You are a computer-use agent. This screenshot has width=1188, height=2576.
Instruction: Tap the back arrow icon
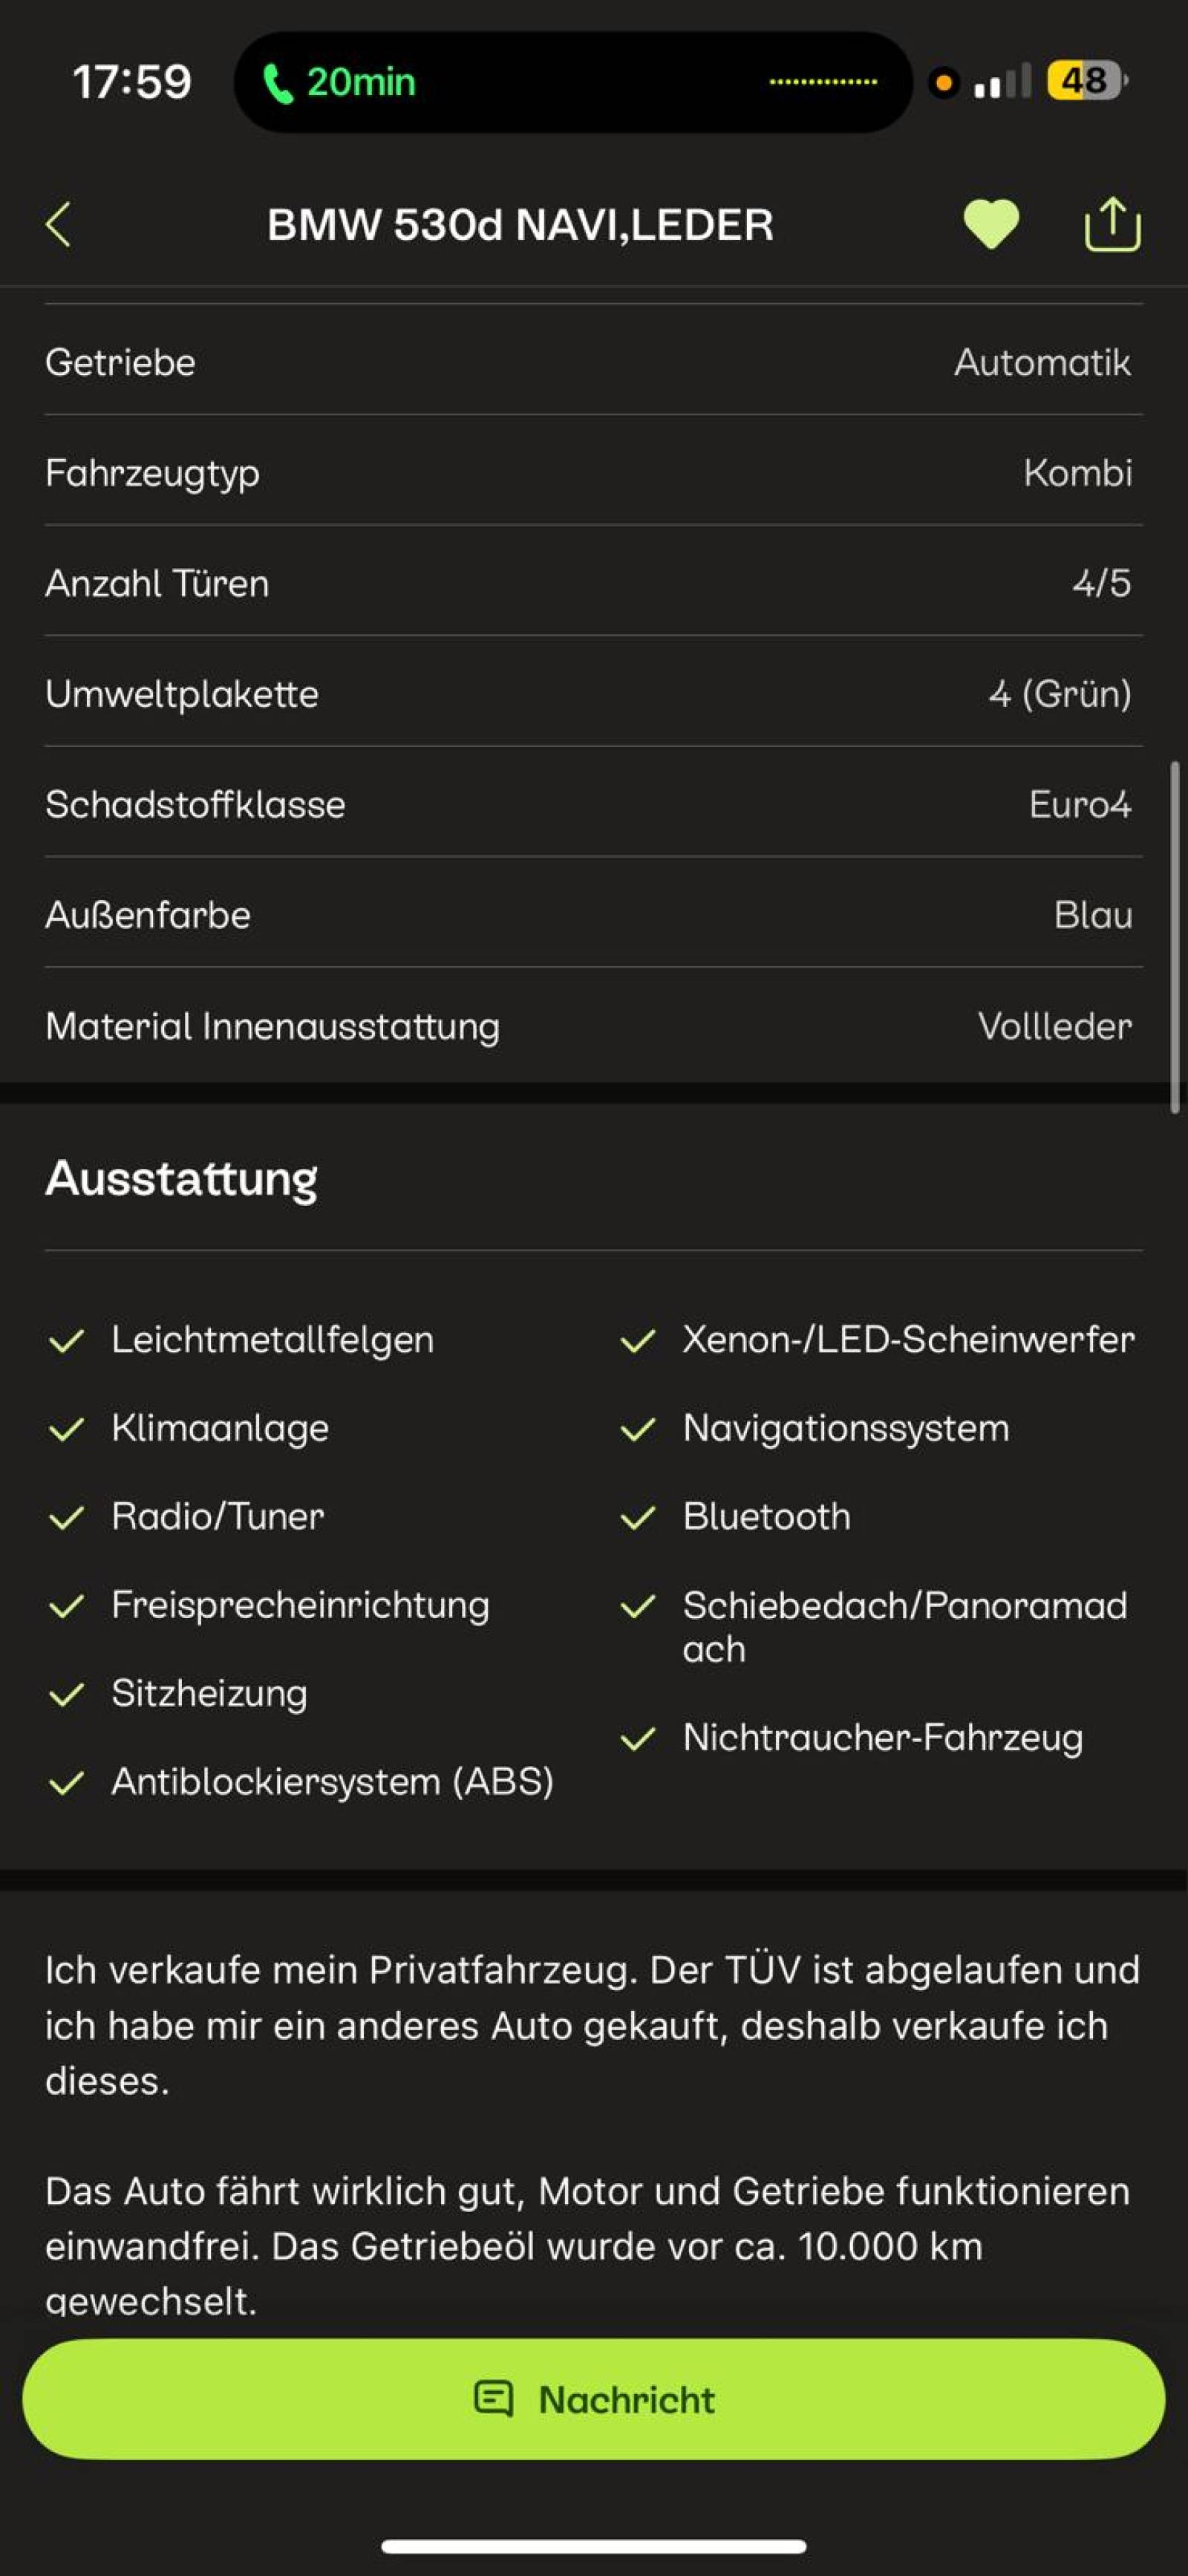coord(59,224)
